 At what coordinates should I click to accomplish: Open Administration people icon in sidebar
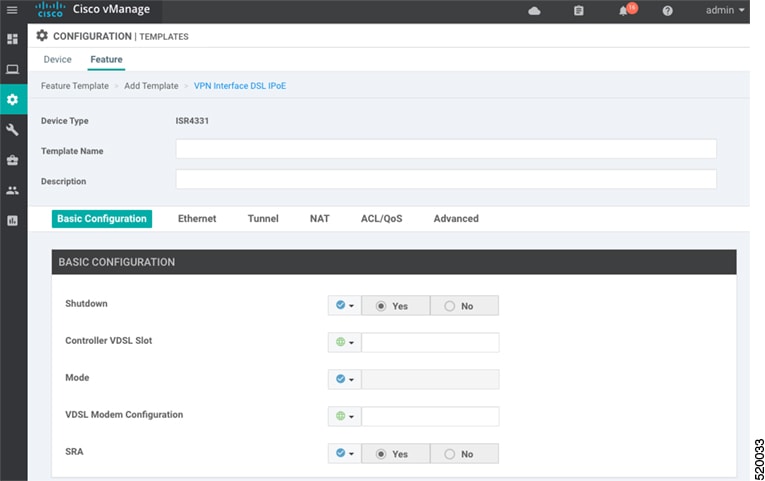coord(13,190)
